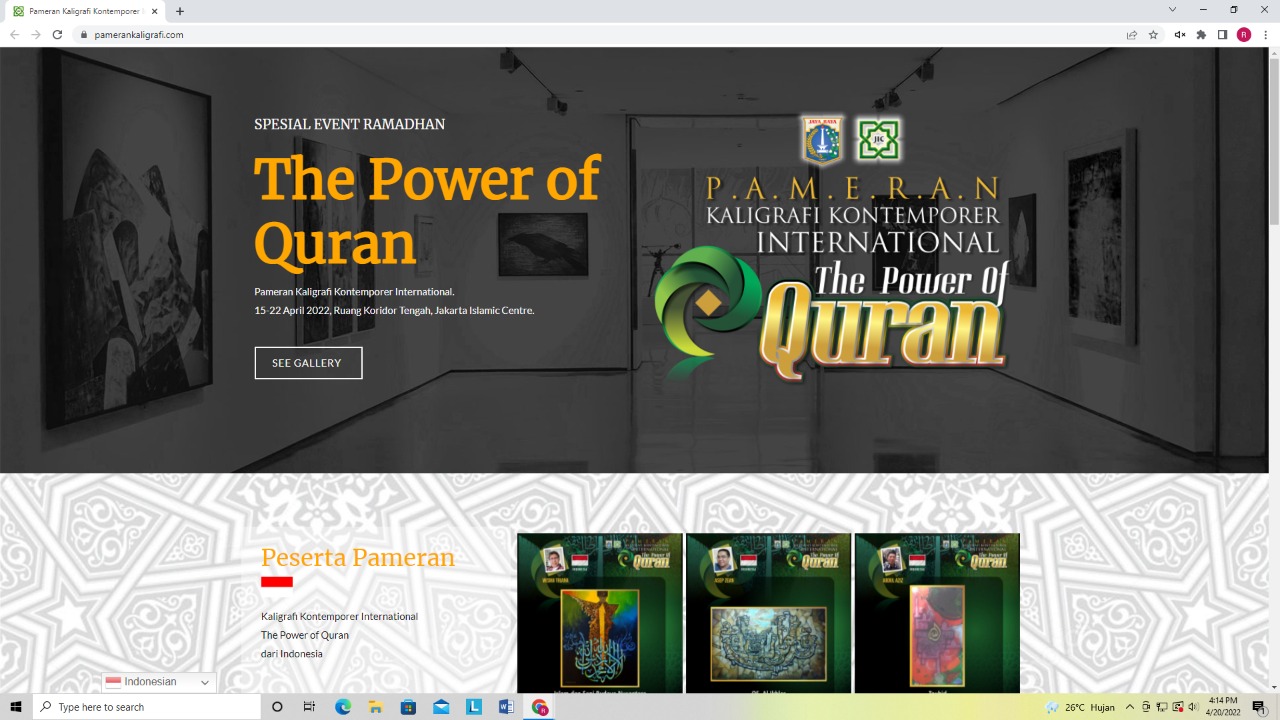Expand the tab search chevron
The width and height of the screenshot is (1280, 720).
(1172, 10)
